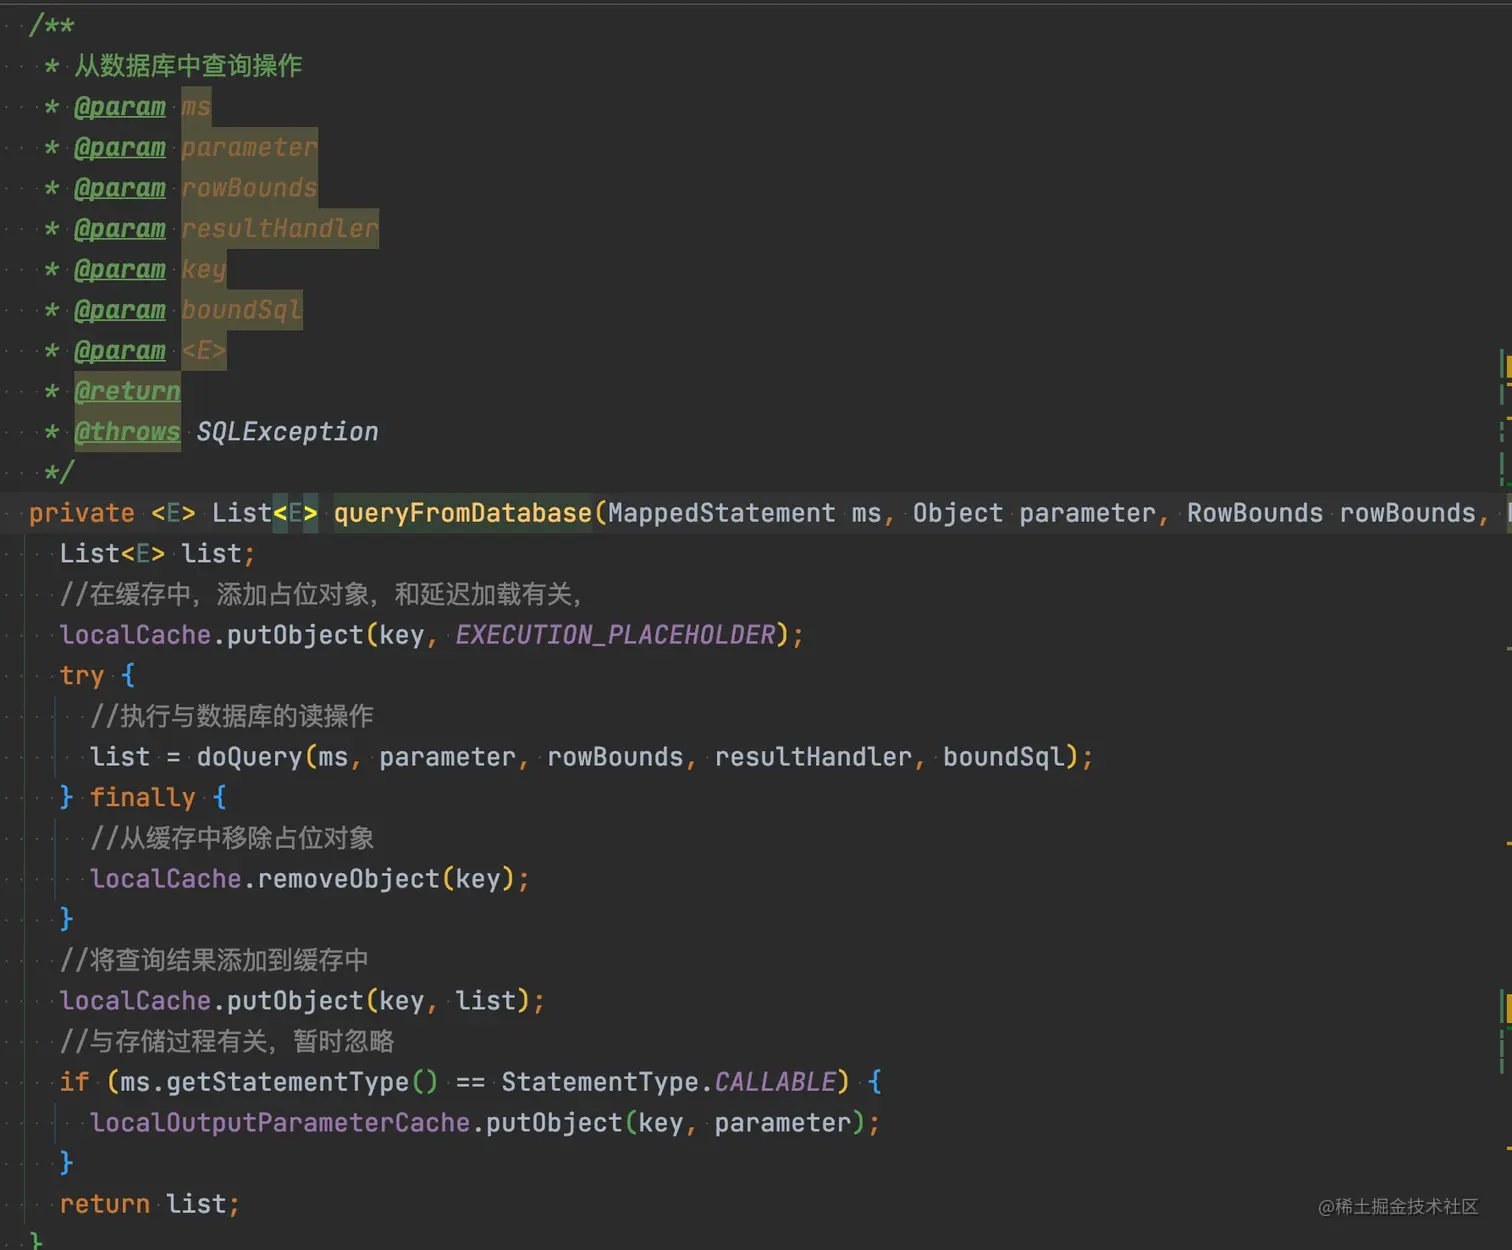Click the @return Javadoc tag

(127, 391)
